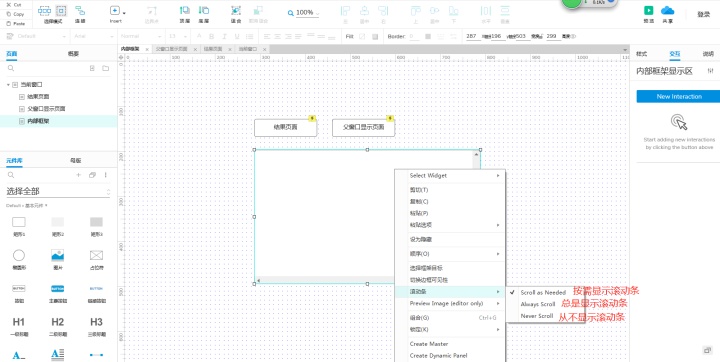
Task: Toggle italic formatting
Action: click(225, 37)
